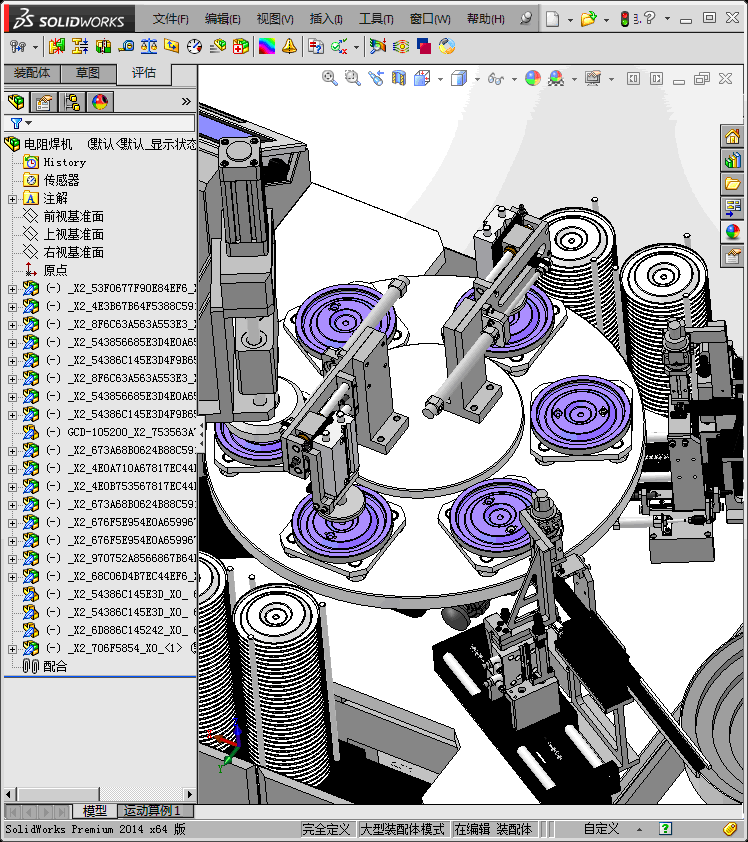The height and width of the screenshot is (842, 748).
Task: Open Clearance Verification tool
Action: coord(79,47)
